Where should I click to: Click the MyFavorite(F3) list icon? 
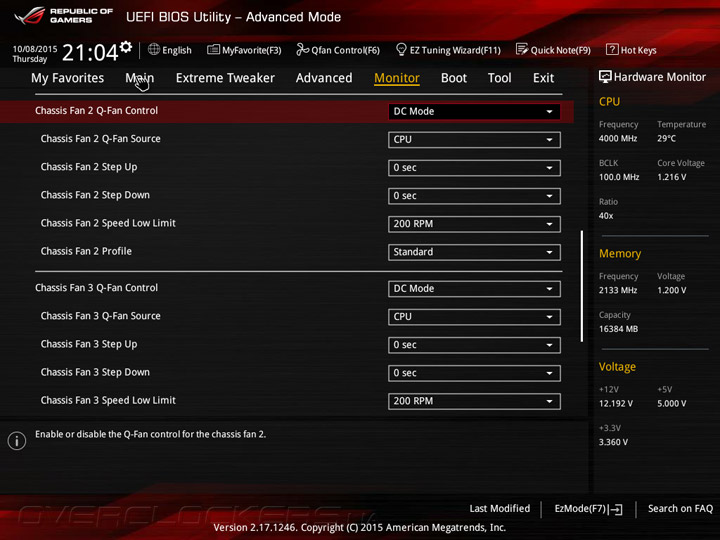pos(213,50)
